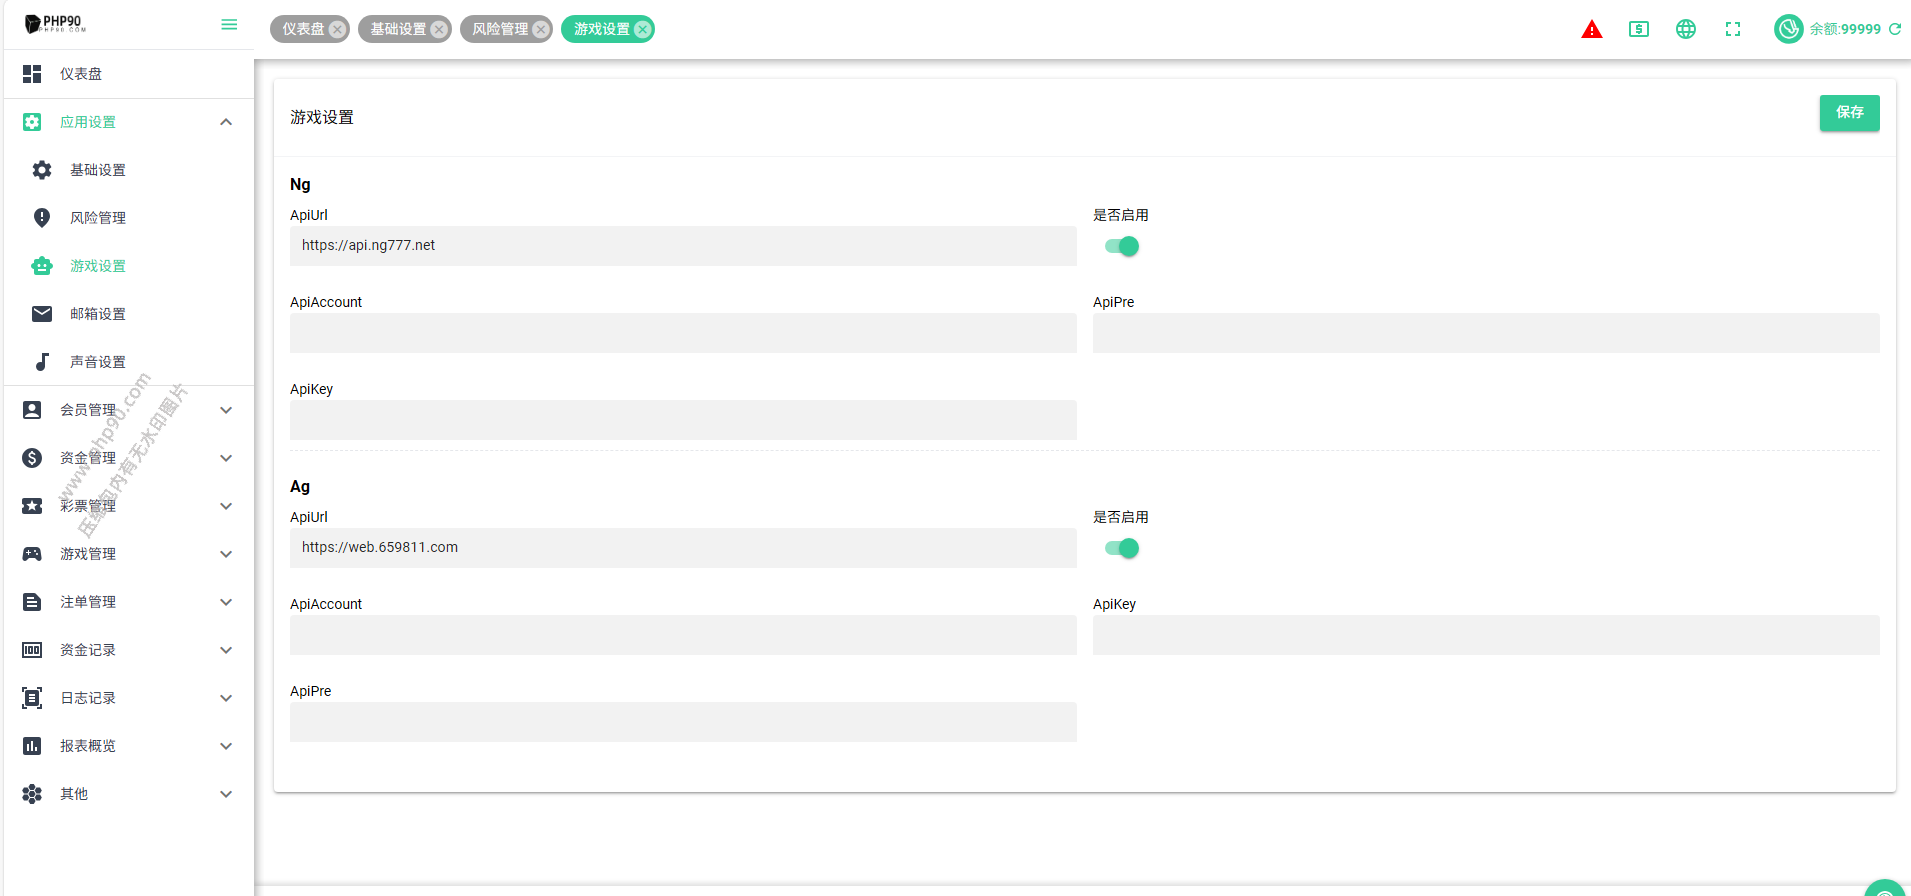Viewport: 1911px width, 896px height.
Task: Disable the Ag 是否启用 switch
Action: click(1121, 548)
